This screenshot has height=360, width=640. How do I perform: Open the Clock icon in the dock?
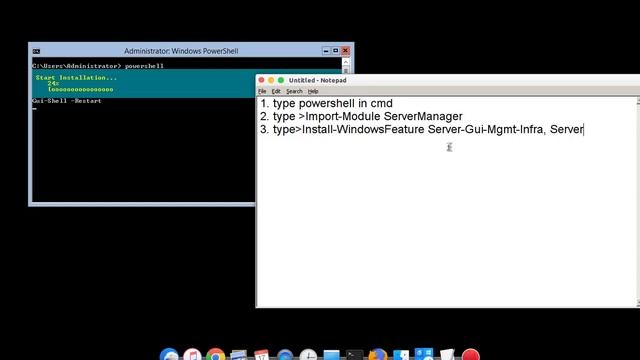tap(308, 355)
